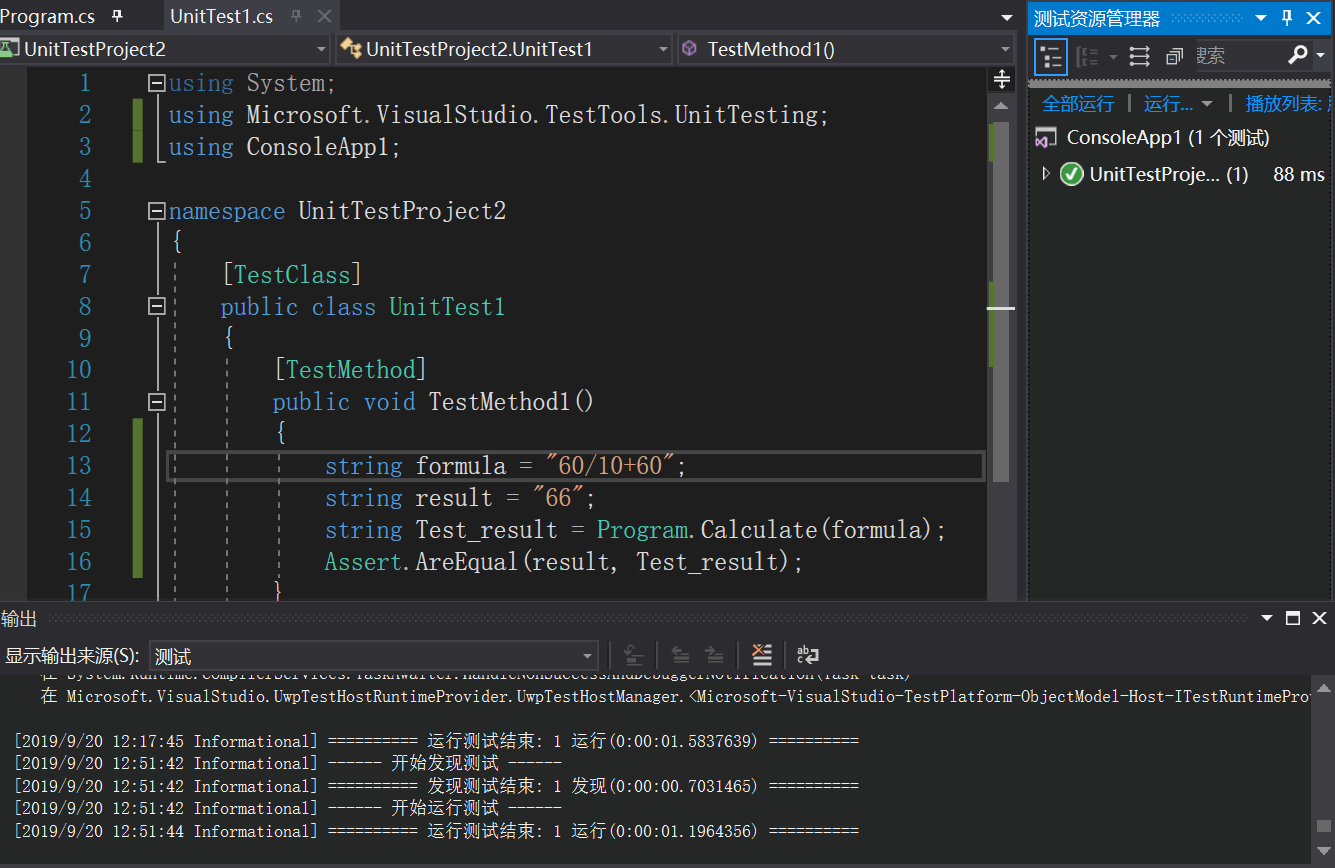Image resolution: width=1335 pixels, height=868 pixels.
Task: Click go to previous message icon in Output
Action: point(680,655)
